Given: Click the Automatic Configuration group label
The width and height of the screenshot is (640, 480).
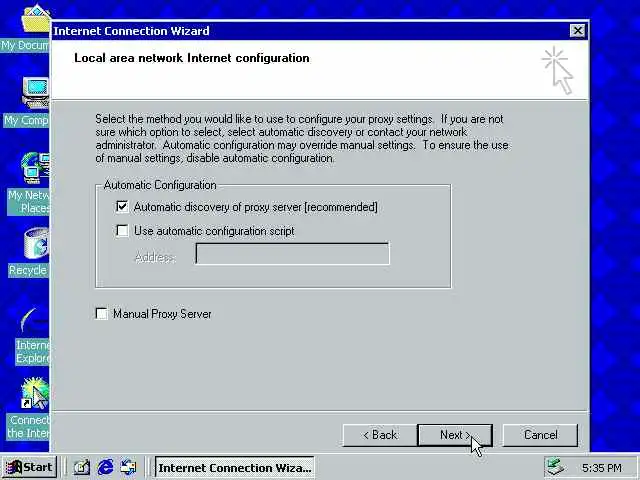Looking at the screenshot, I should click(160, 185).
